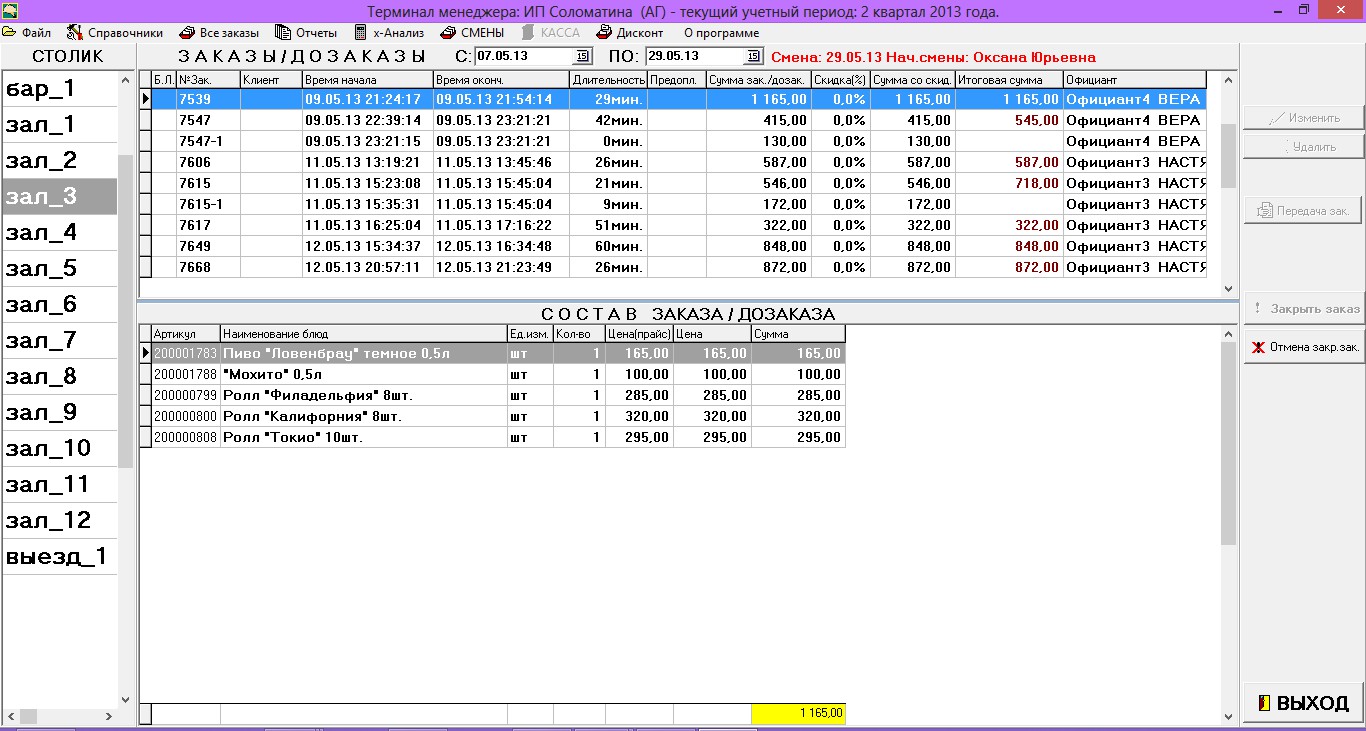Viewport: 1366px width, 731px height.
Task: Select Ролл "Токио" 10шт. row
Action: click(492, 437)
